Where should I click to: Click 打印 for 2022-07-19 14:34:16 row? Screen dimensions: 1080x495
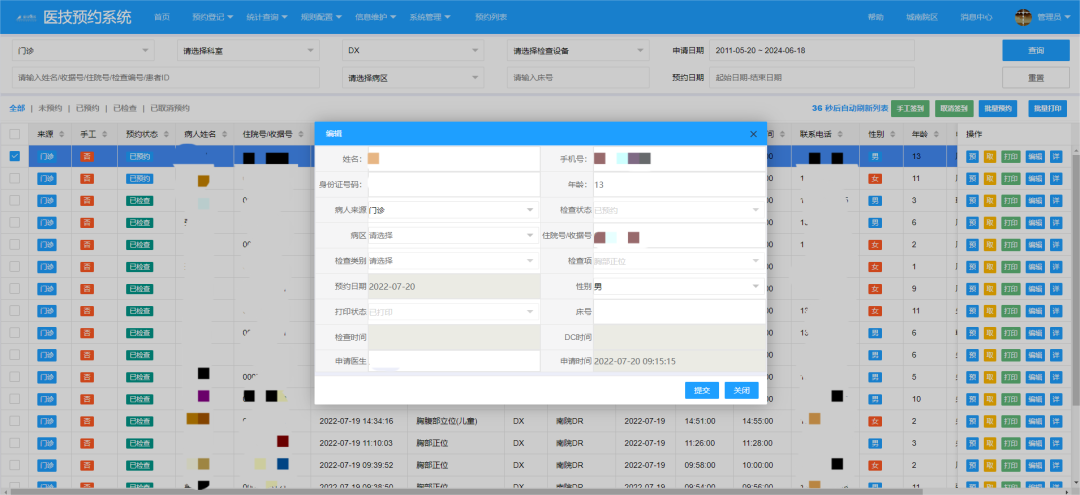point(1010,421)
